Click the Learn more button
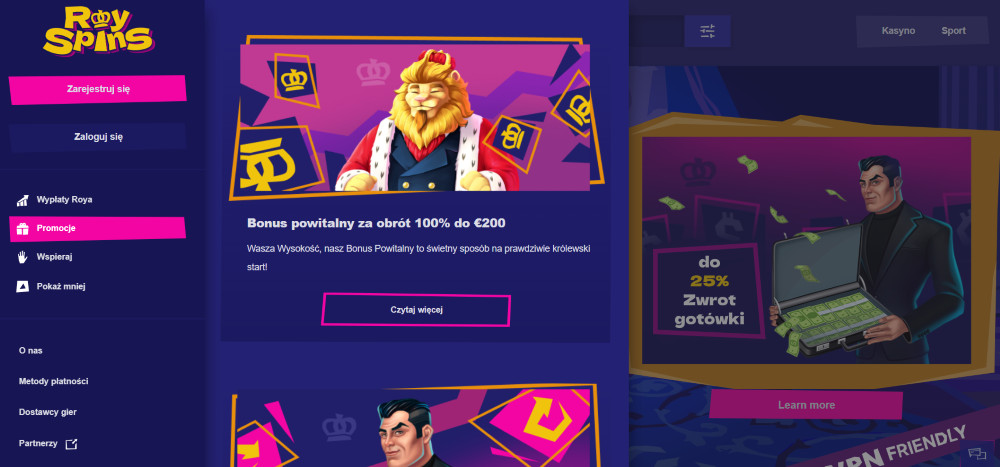Viewport: 1000px width, 467px height. (806, 405)
